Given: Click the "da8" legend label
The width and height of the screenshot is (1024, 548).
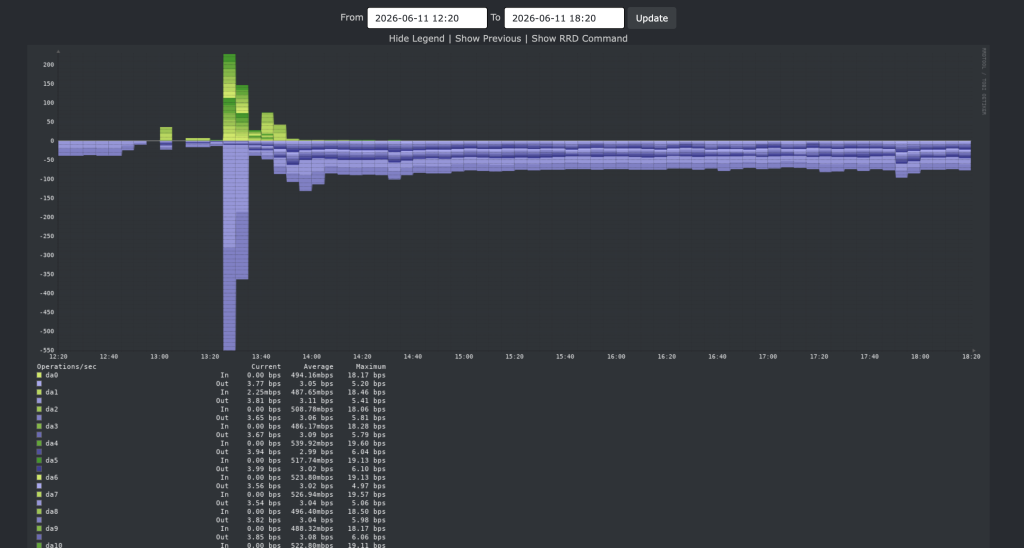Looking at the screenshot, I should (52, 511).
